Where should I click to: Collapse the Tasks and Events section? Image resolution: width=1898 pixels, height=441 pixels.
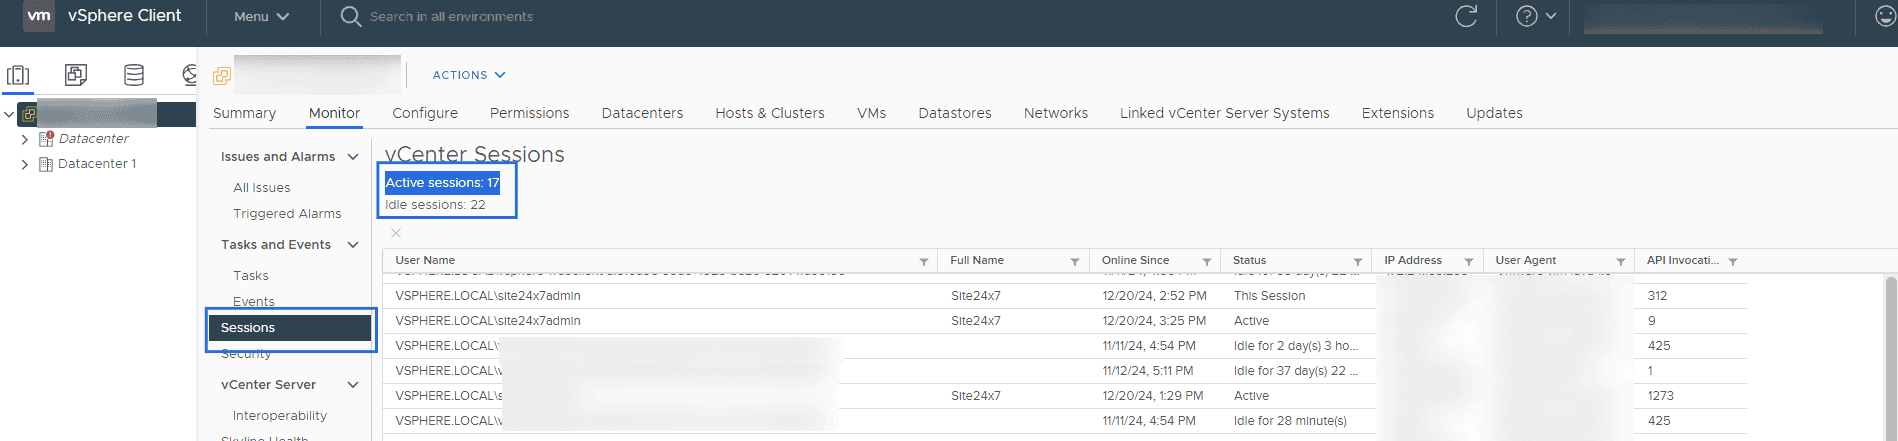pyautogui.click(x=353, y=245)
